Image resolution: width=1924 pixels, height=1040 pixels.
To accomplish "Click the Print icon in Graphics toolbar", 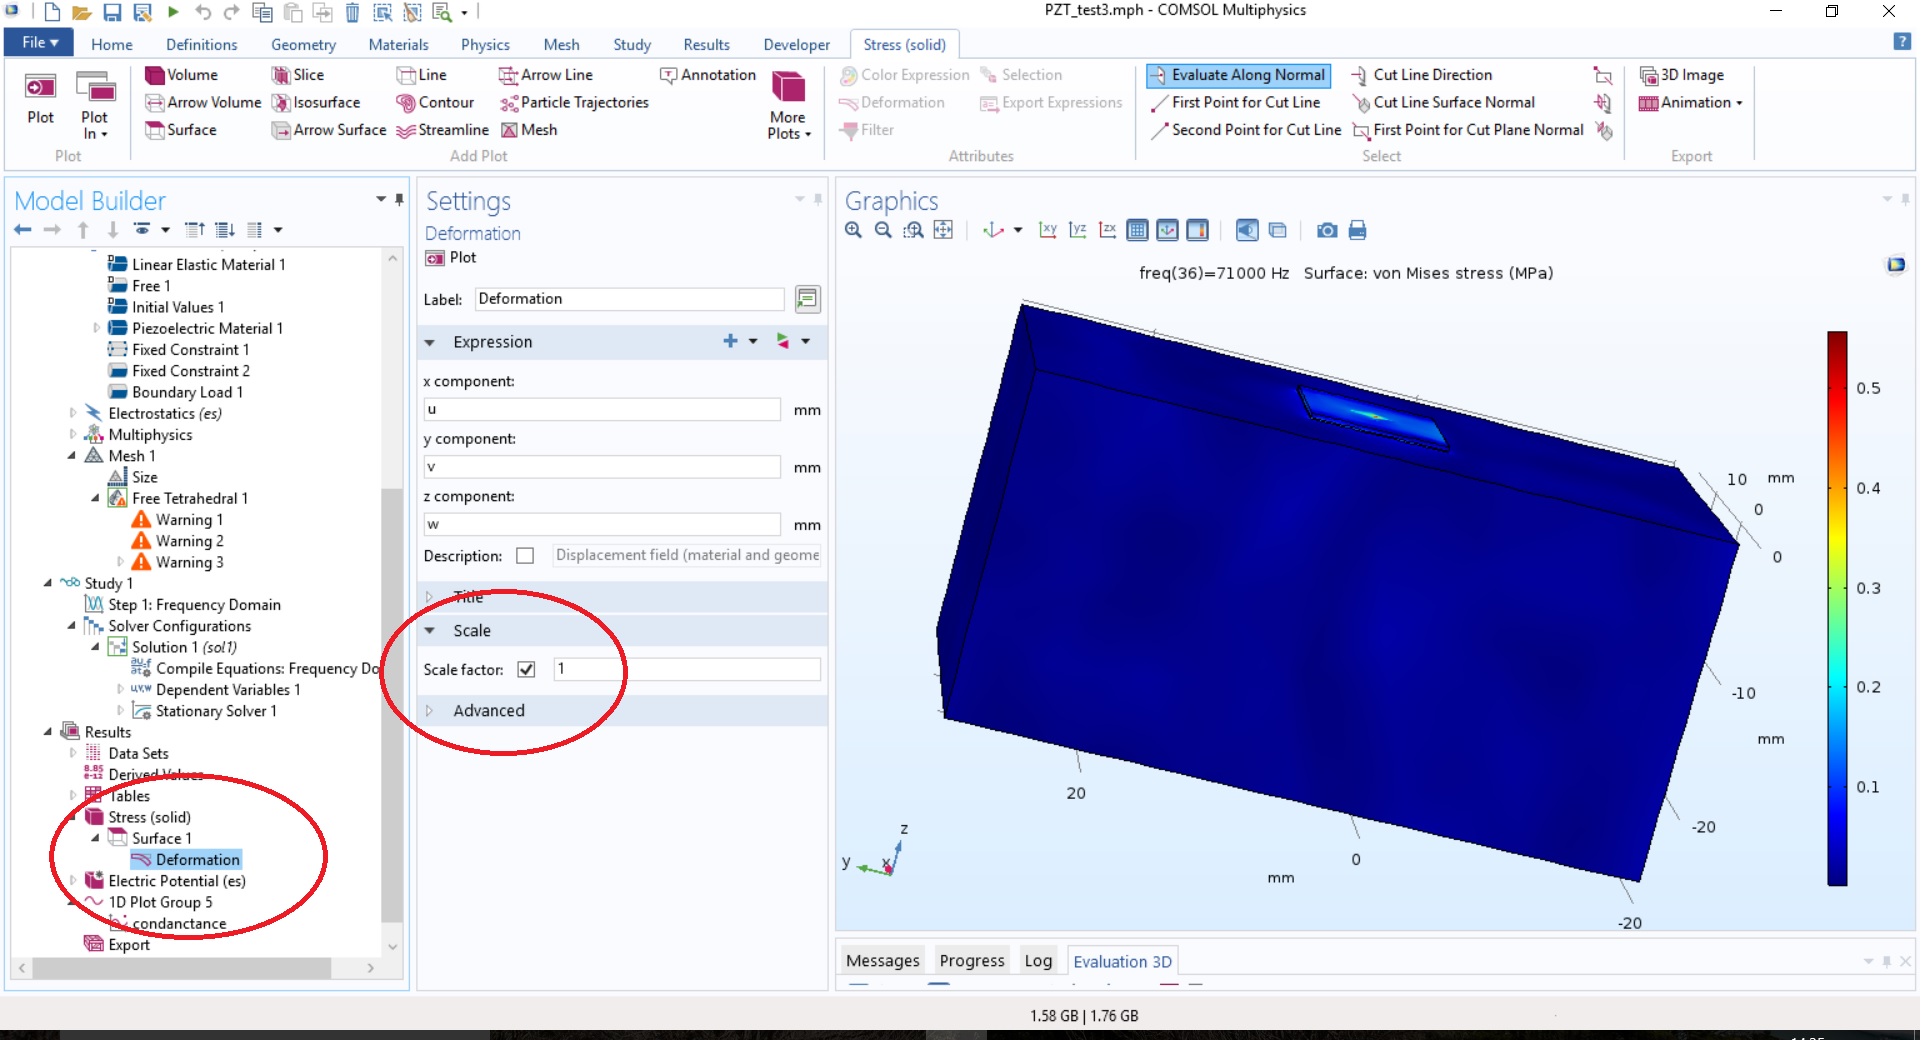I will click(1357, 230).
